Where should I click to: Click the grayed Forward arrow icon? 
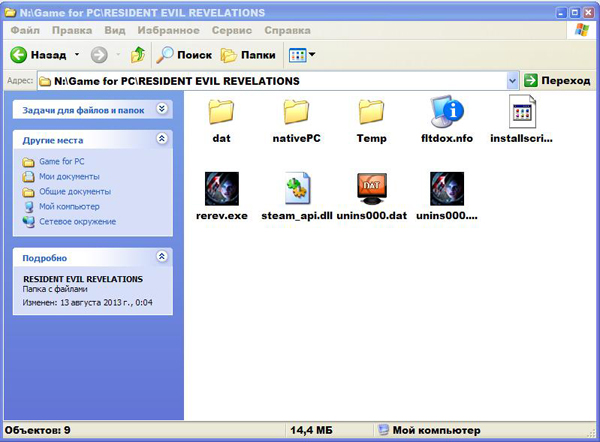[x=99, y=55]
